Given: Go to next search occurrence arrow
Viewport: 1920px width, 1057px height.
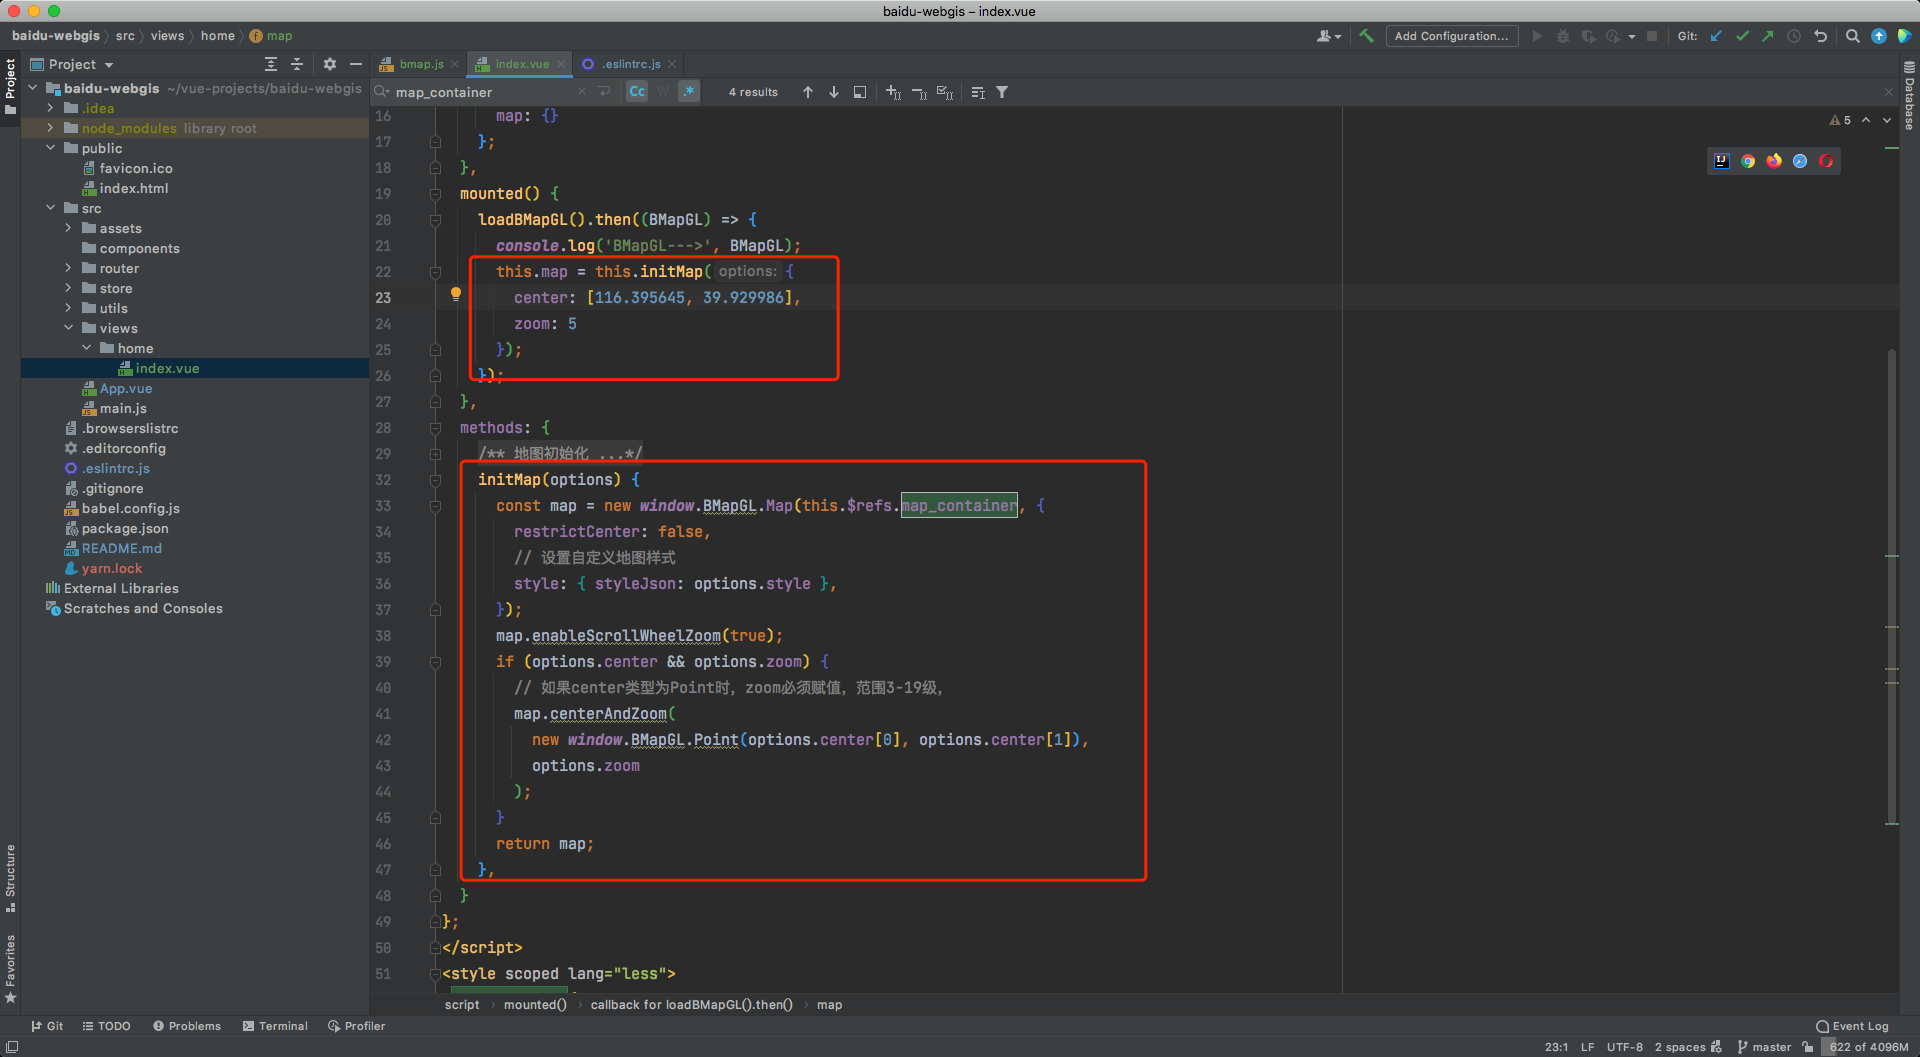Looking at the screenshot, I should click(x=834, y=92).
